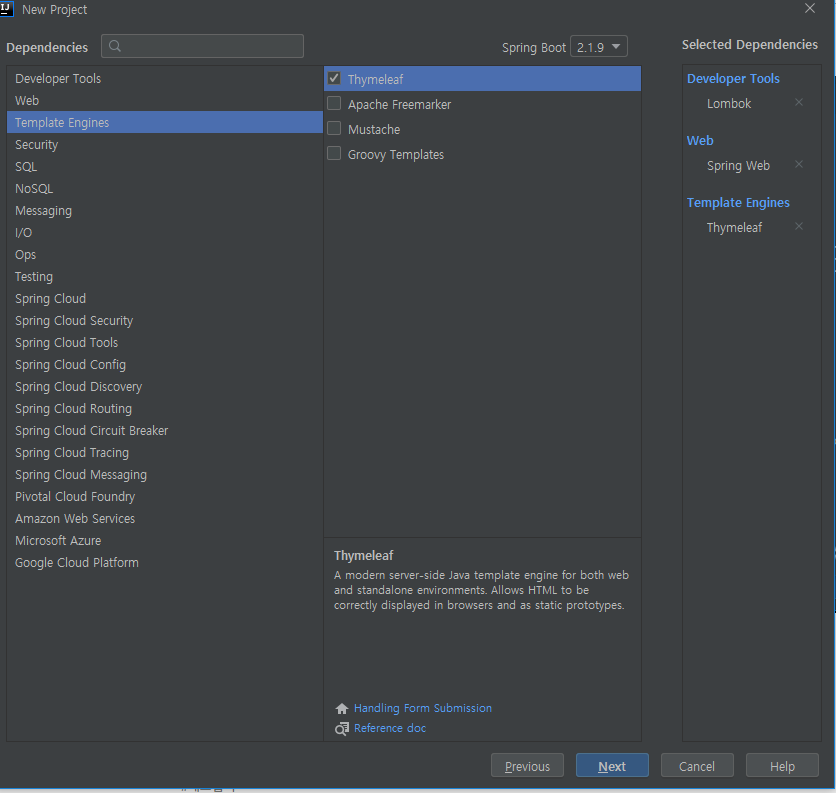
Task: Select the Testing category
Action: 165,276
